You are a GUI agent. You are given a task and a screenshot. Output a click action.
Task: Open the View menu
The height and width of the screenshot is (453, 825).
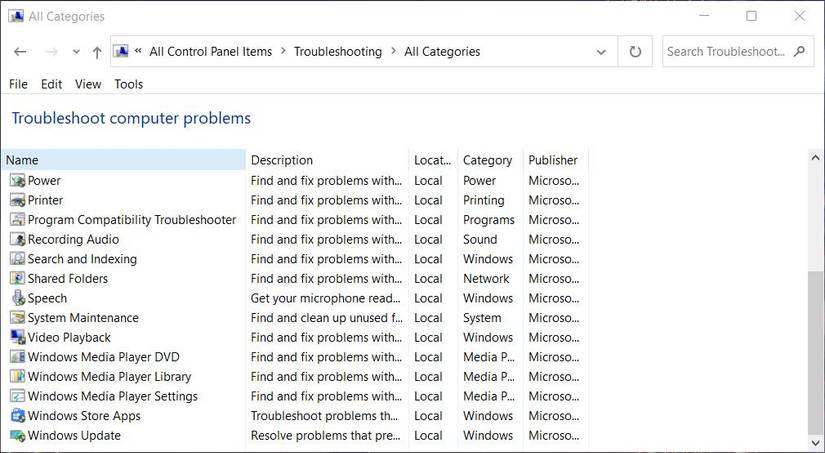click(88, 84)
